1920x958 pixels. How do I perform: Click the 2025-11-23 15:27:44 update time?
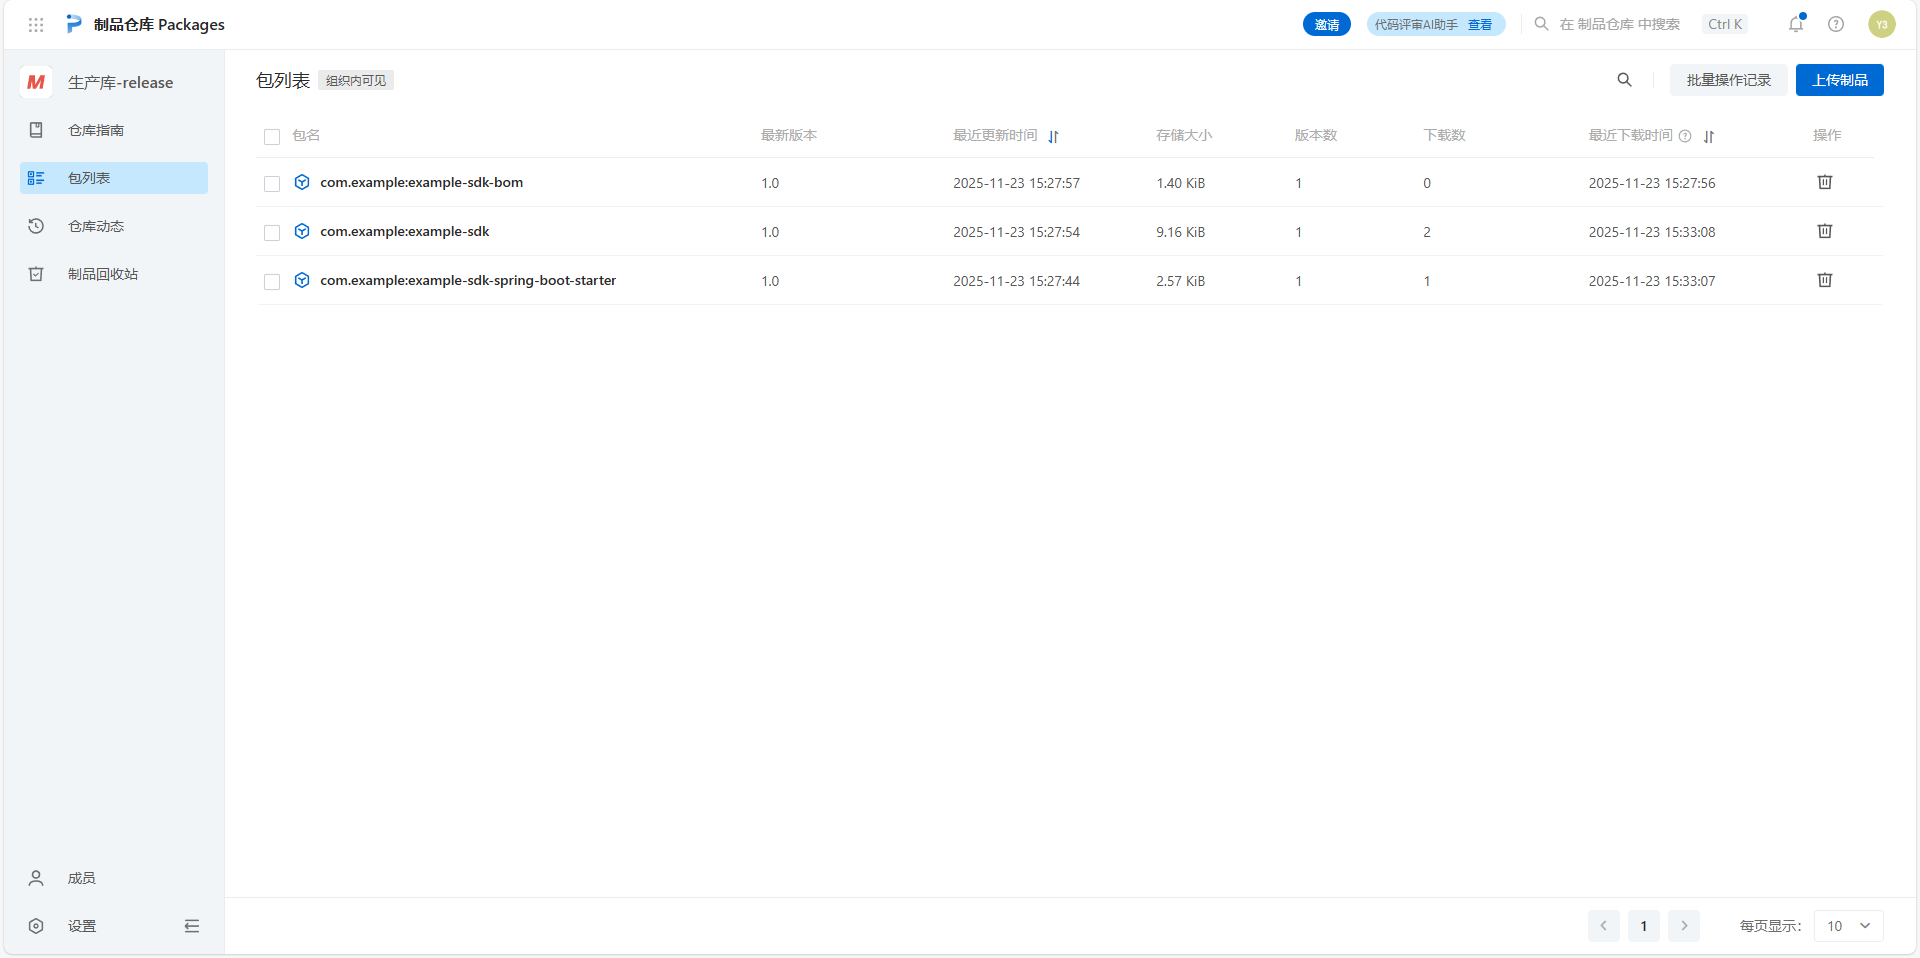(1016, 281)
